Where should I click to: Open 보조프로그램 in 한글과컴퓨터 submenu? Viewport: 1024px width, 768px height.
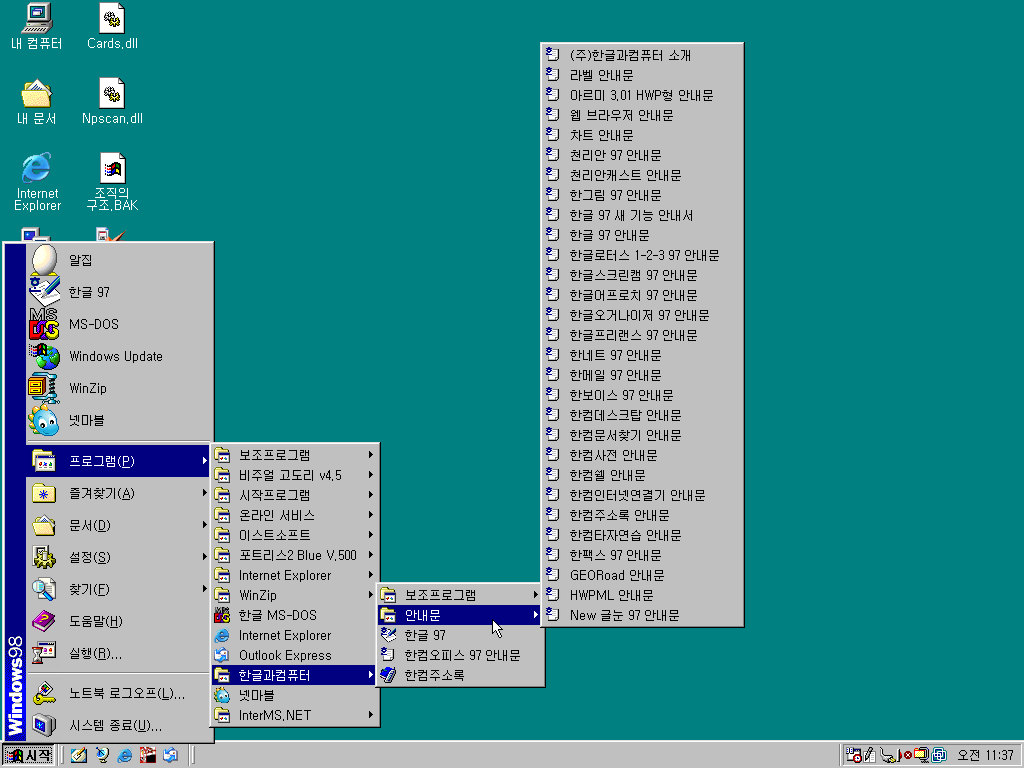coord(460,595)
